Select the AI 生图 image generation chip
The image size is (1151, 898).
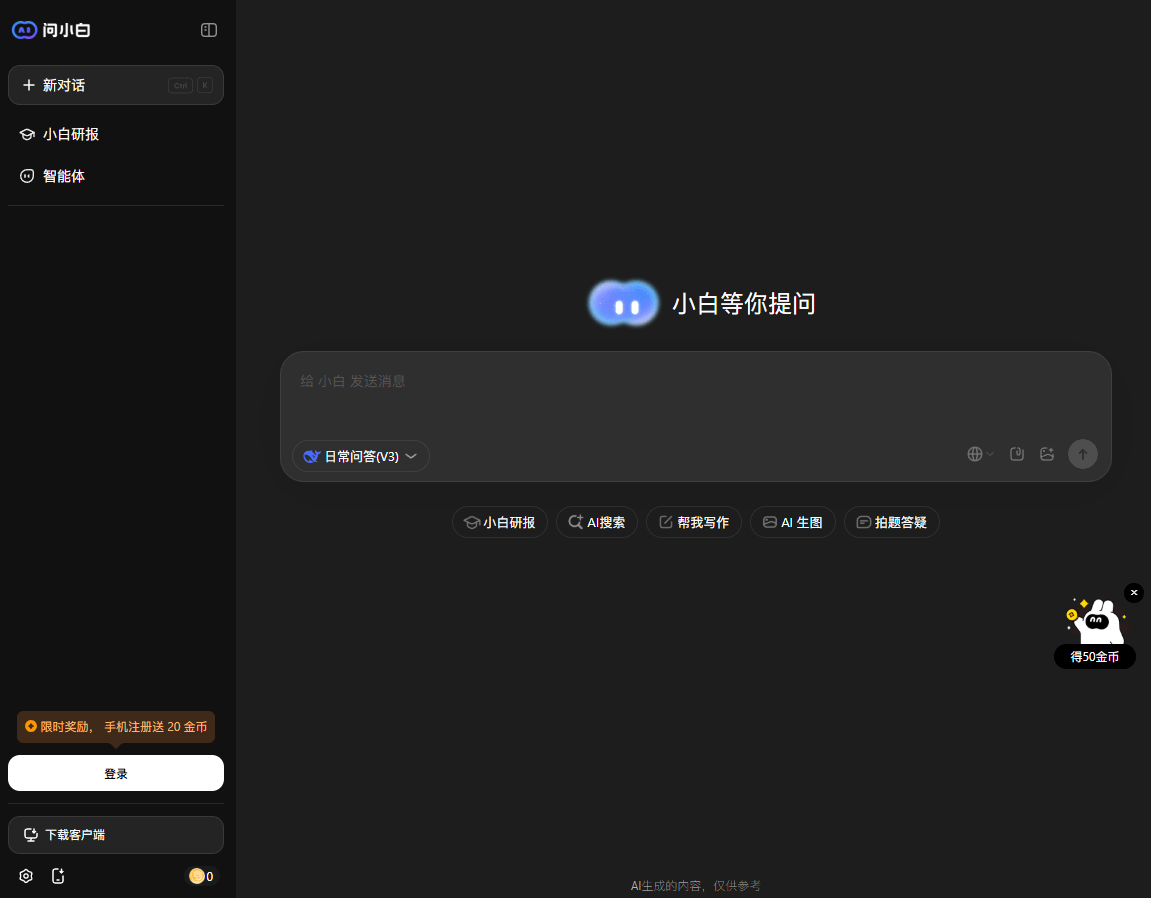793,522
